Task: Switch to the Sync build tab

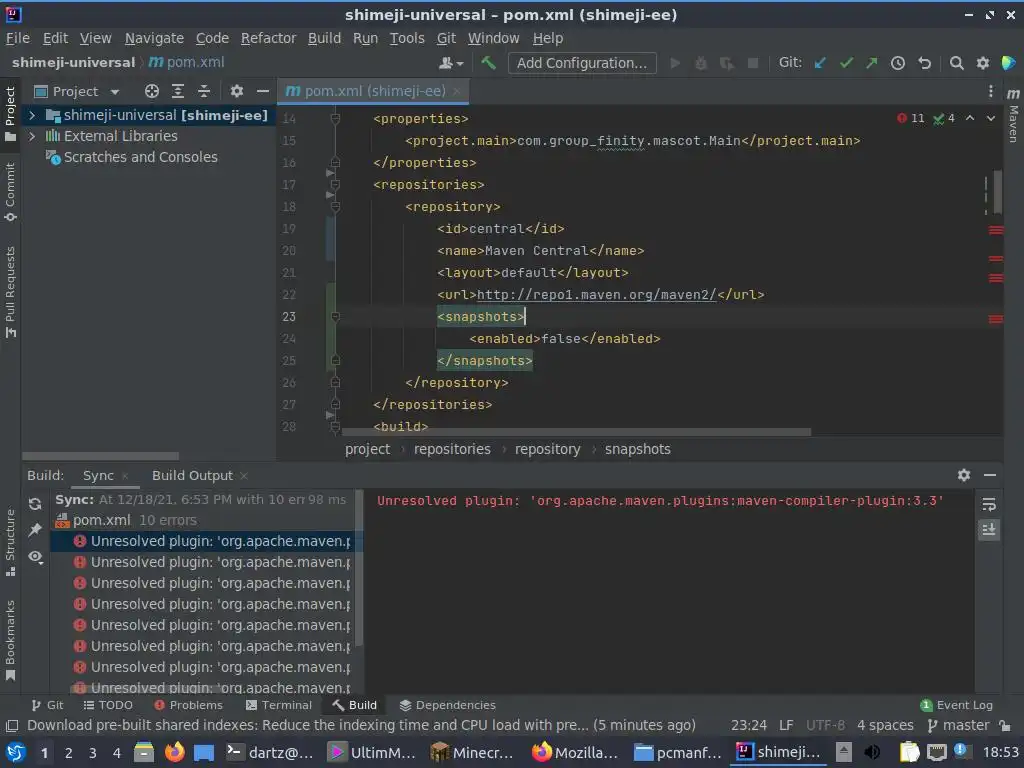Action: point(98,475)
